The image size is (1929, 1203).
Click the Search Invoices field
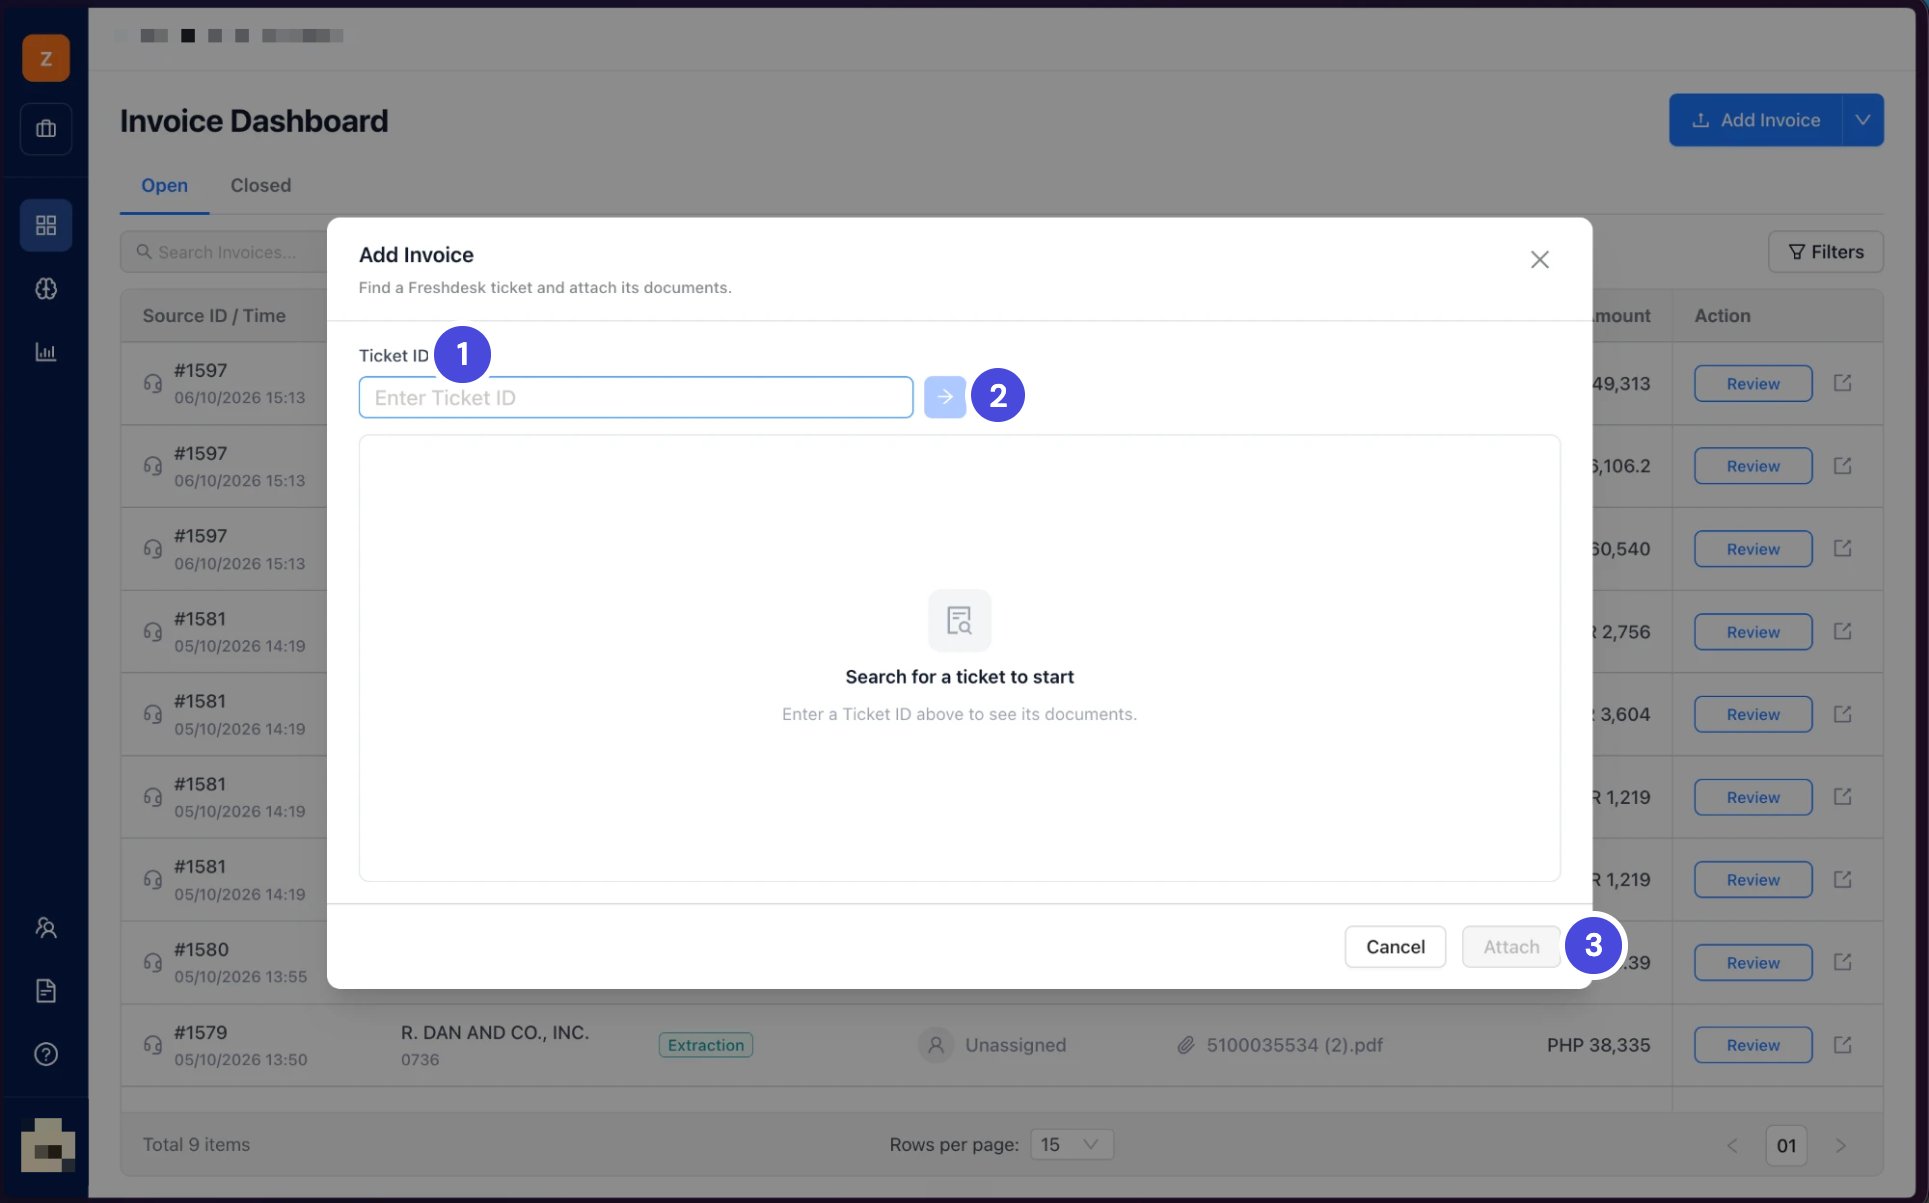click(224, 252)
